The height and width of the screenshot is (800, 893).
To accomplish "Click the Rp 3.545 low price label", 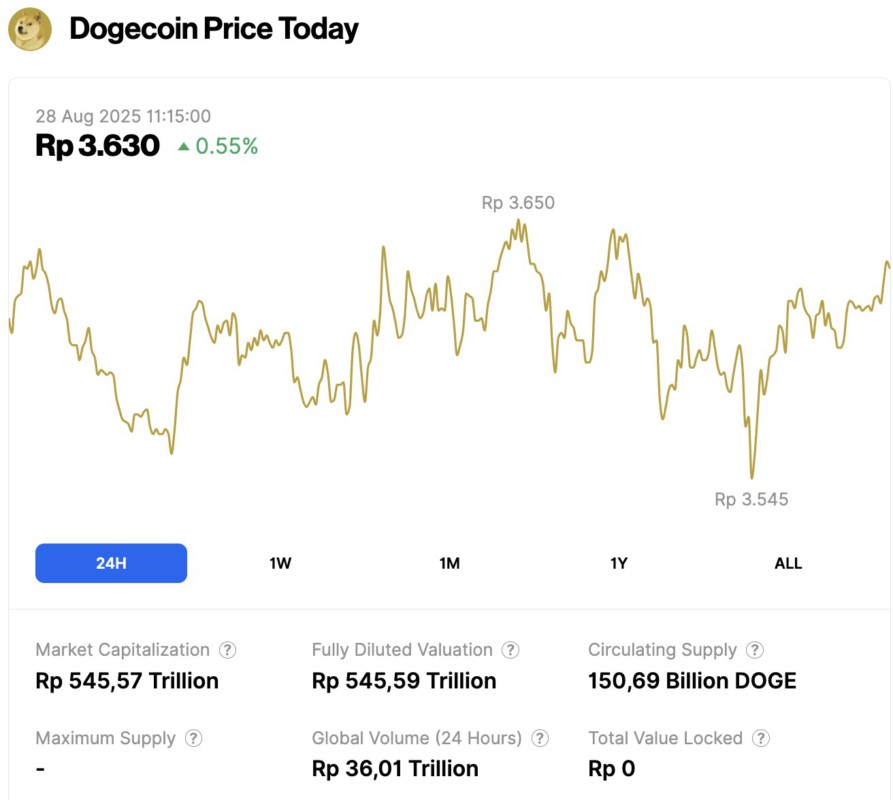I will [x=750, y=499].
